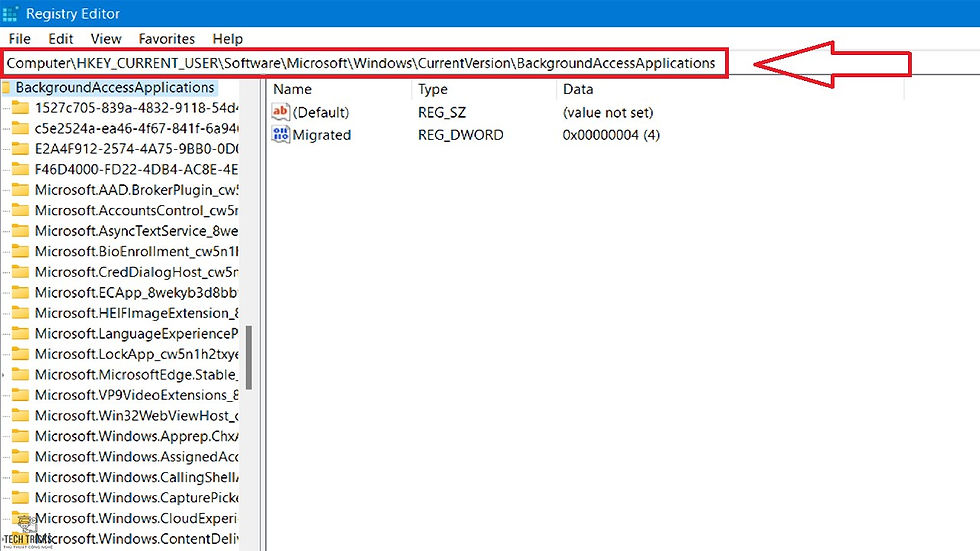Click the REG_DWORD type cell
The width and height of the screenshot is (980, 551).
(x=461, y=135)
